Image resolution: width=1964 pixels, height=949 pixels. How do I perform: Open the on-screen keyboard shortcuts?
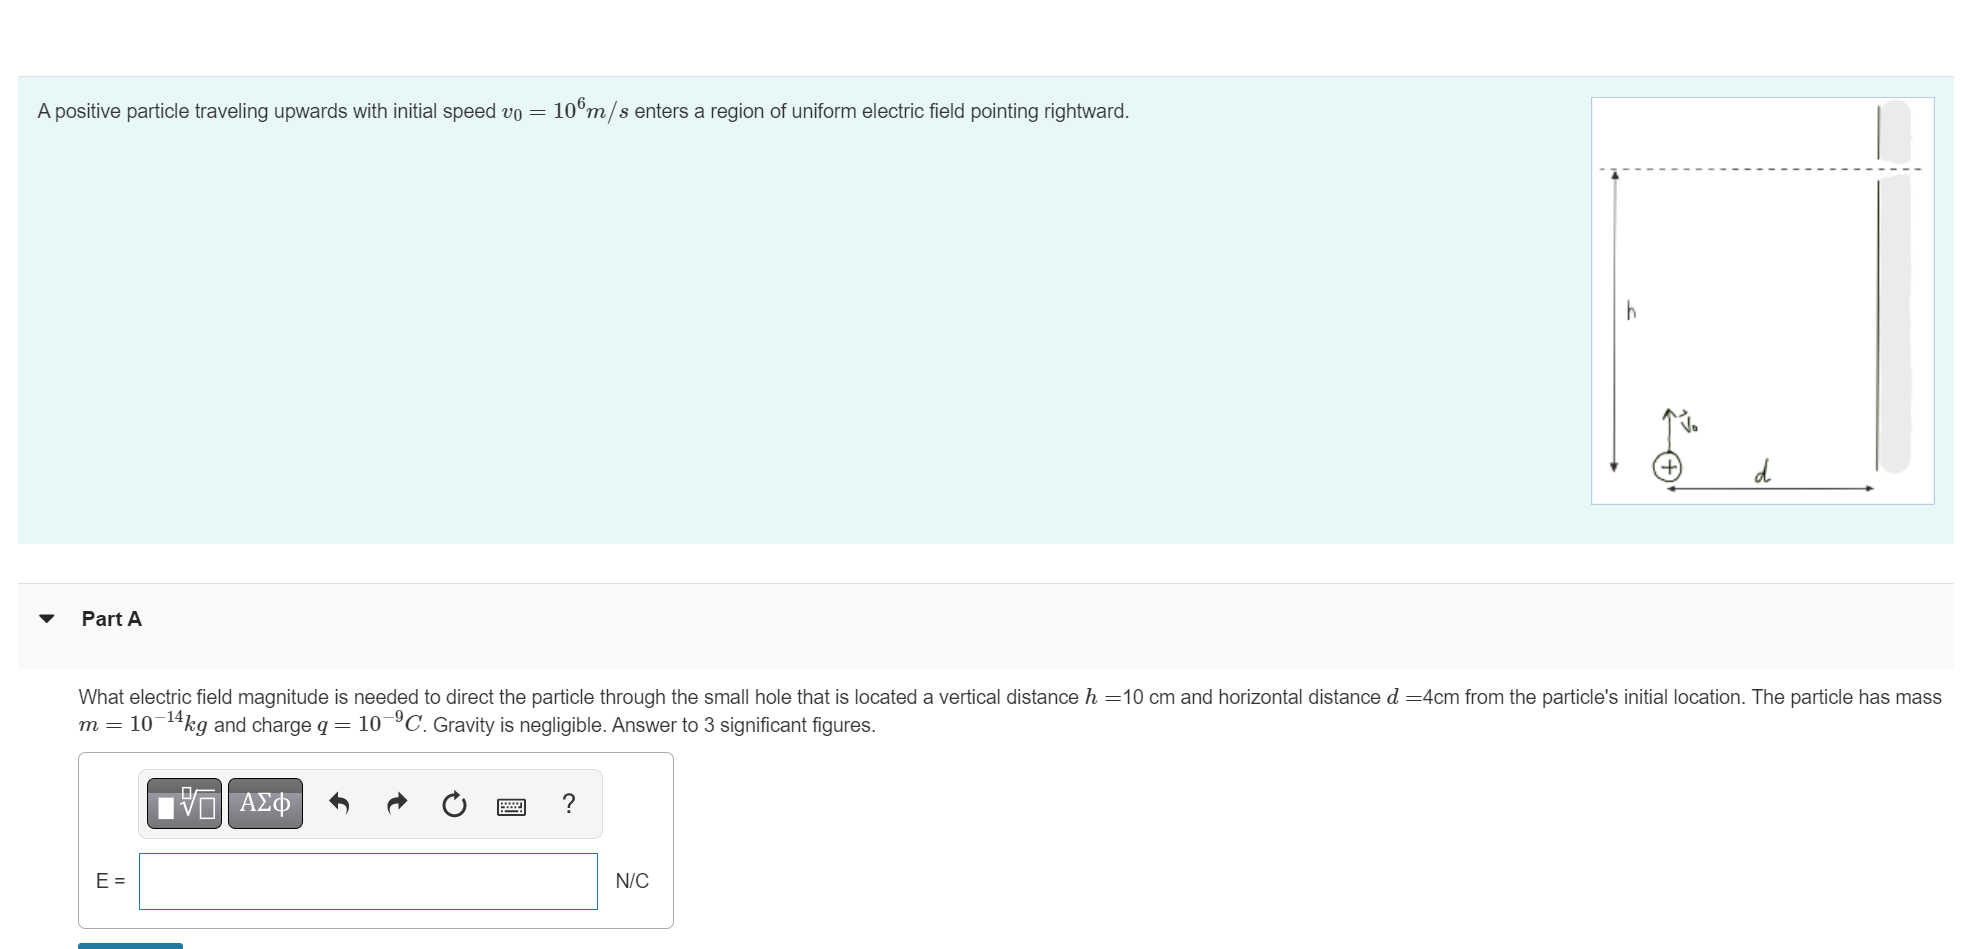tap(510, 805)
